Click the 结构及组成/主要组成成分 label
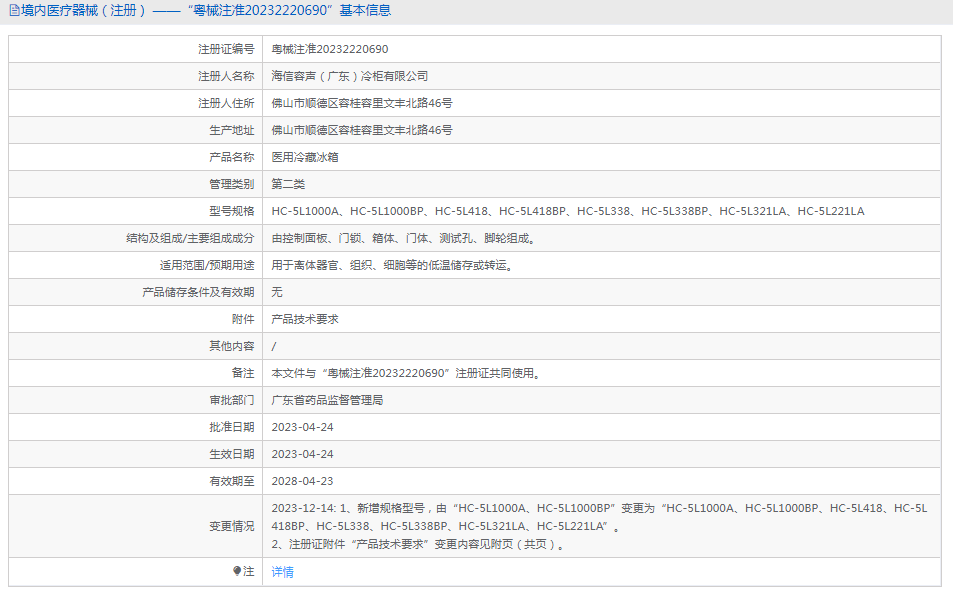Viewport: 953px width, 595px height. pyautogui.click(x=190, y=238)
